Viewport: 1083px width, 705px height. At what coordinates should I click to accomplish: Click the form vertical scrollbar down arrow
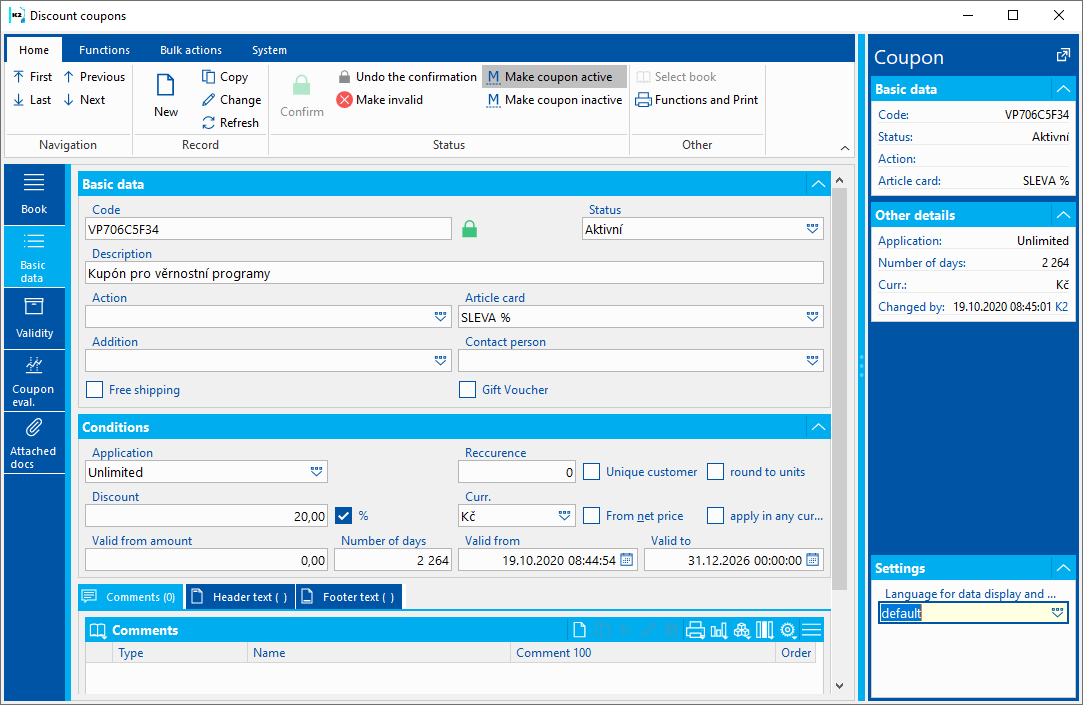pos(839,686)
